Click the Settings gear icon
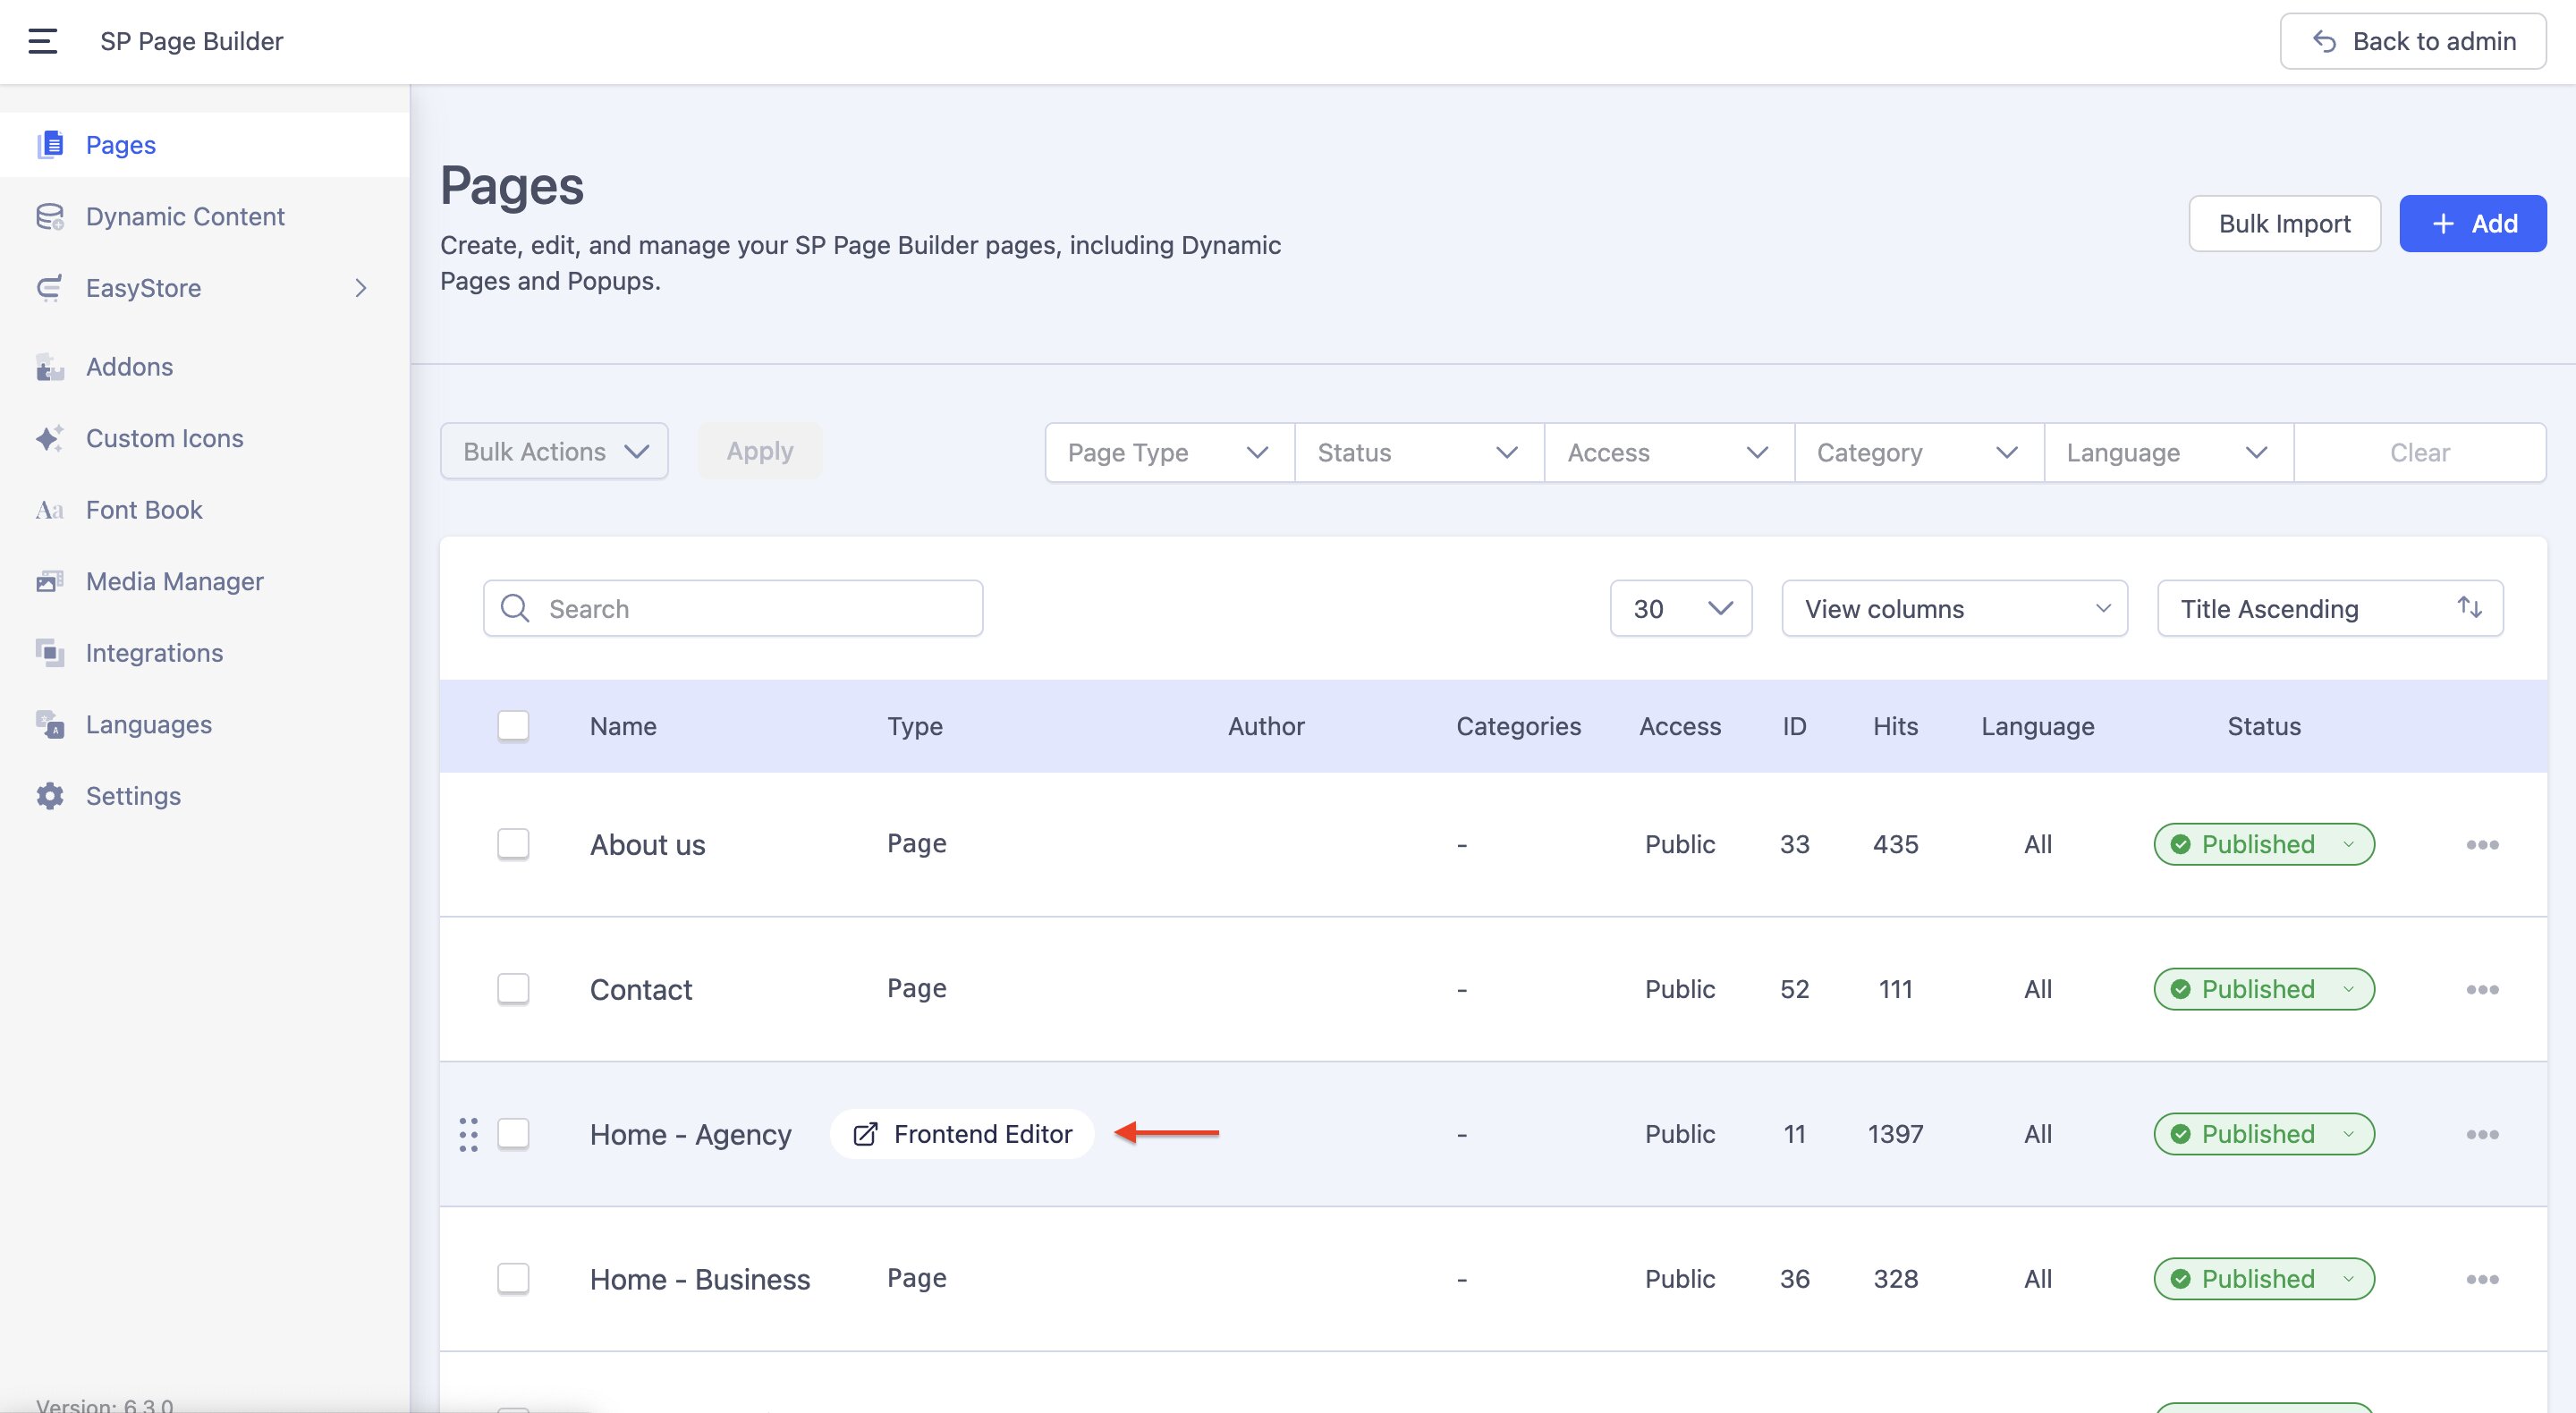This screenshot has width=2576, height=1413. coord(49,796)
